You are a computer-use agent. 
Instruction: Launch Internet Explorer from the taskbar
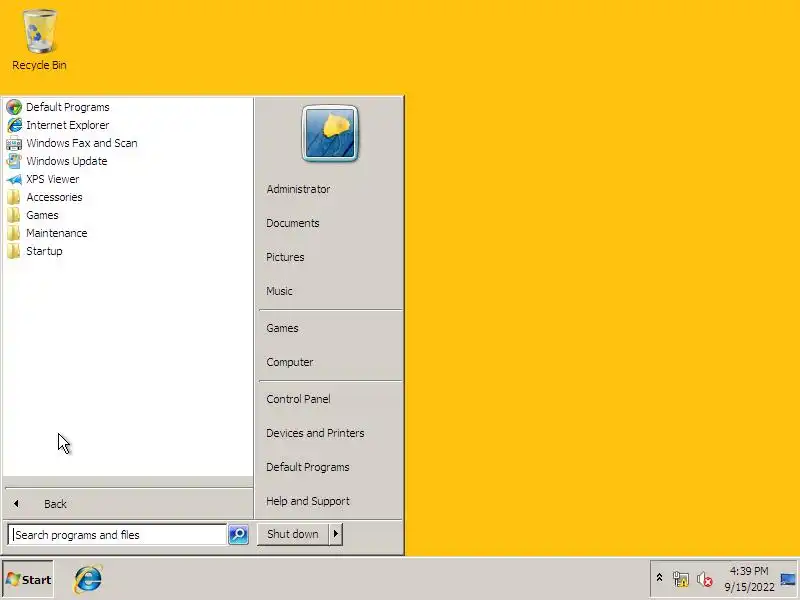(x=88, y=579)
